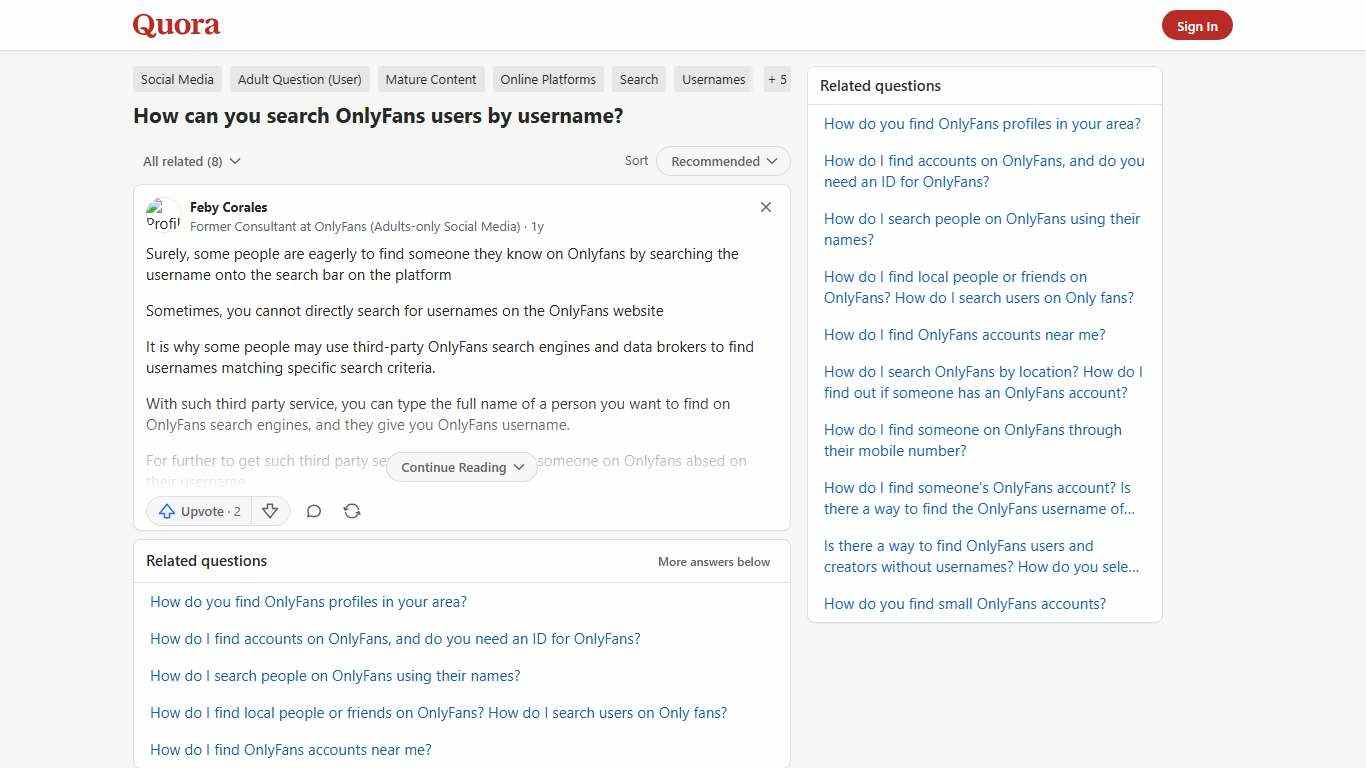
Task: Dismiss the answer using the X icon
Action: tap(765, 207)
